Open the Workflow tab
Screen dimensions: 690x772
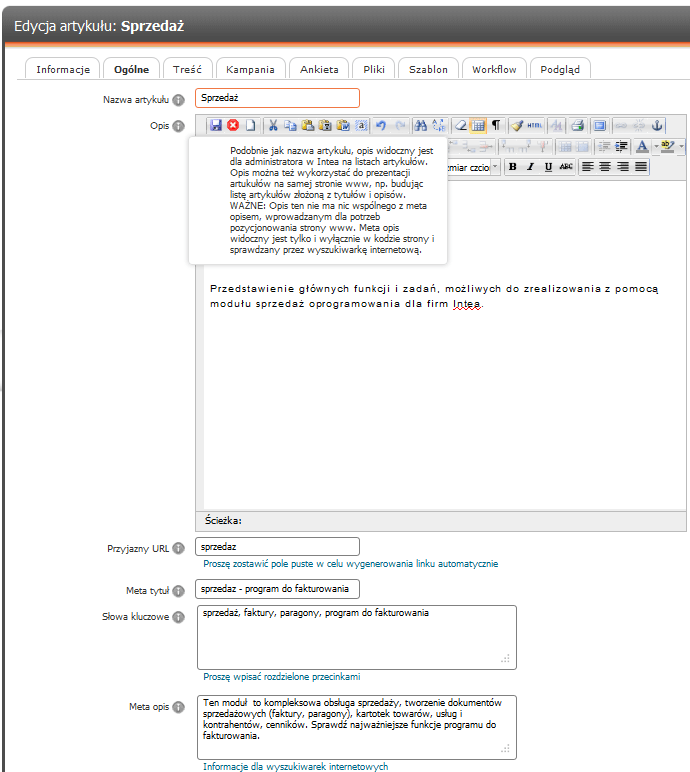(494, 69)
